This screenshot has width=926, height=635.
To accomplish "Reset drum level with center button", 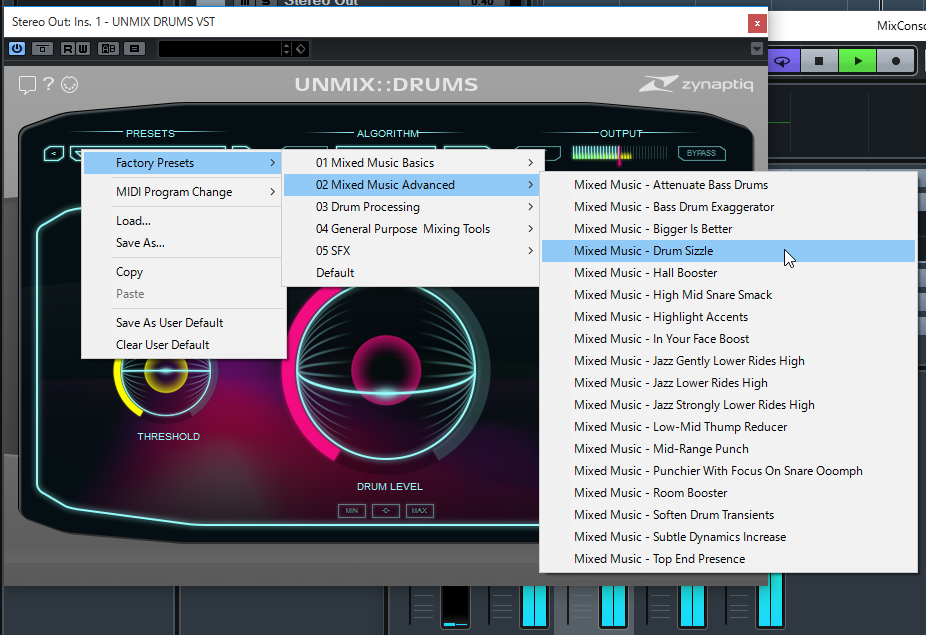I will pyautogui.click(x=386, y=510).
